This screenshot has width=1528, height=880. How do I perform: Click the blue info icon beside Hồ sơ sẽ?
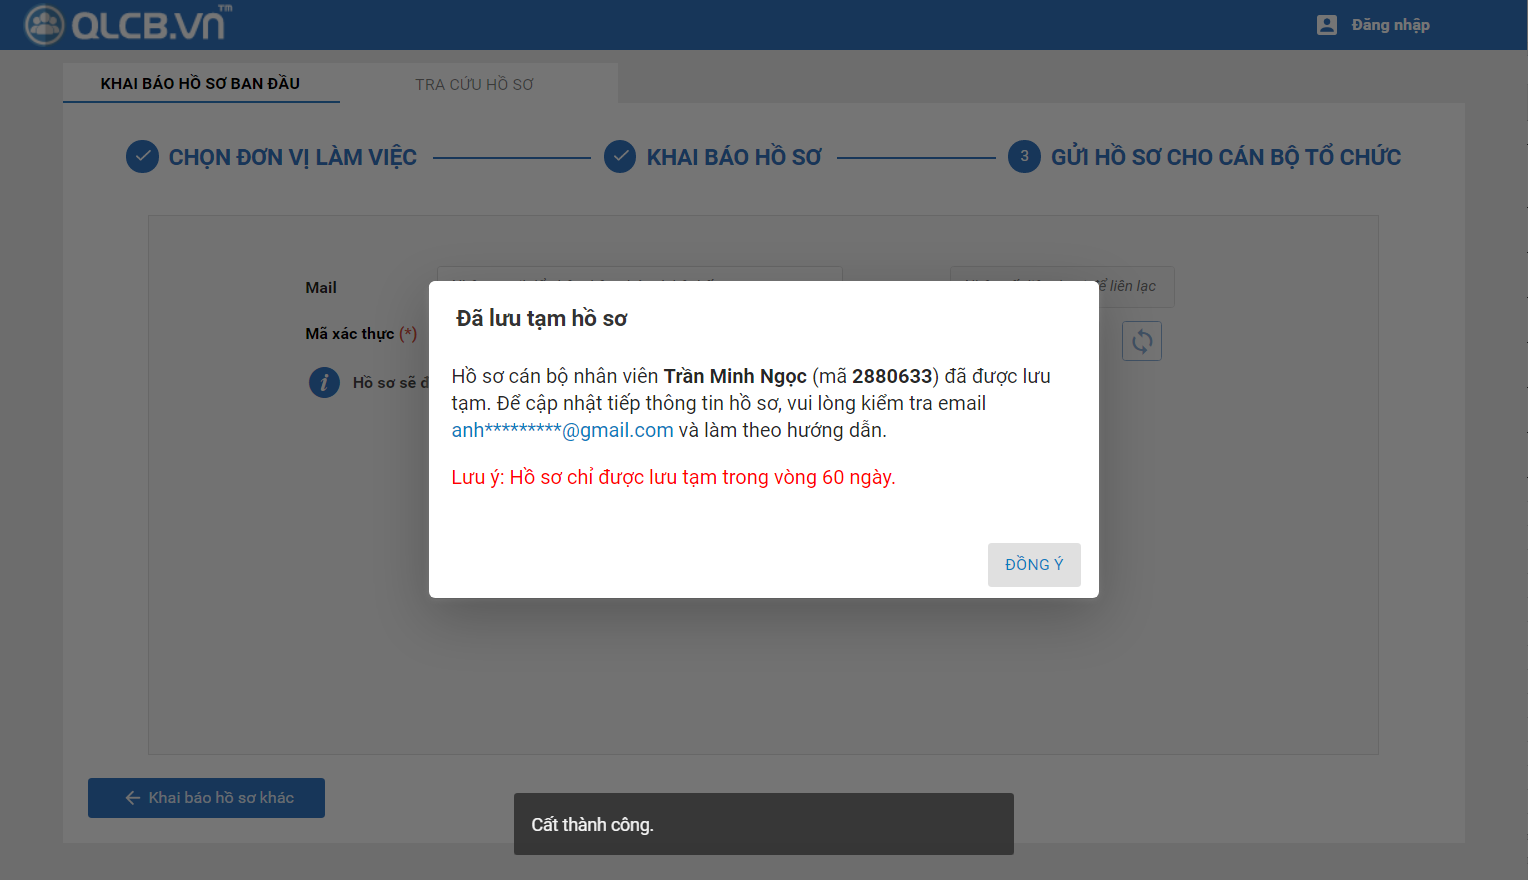[324, 382]
